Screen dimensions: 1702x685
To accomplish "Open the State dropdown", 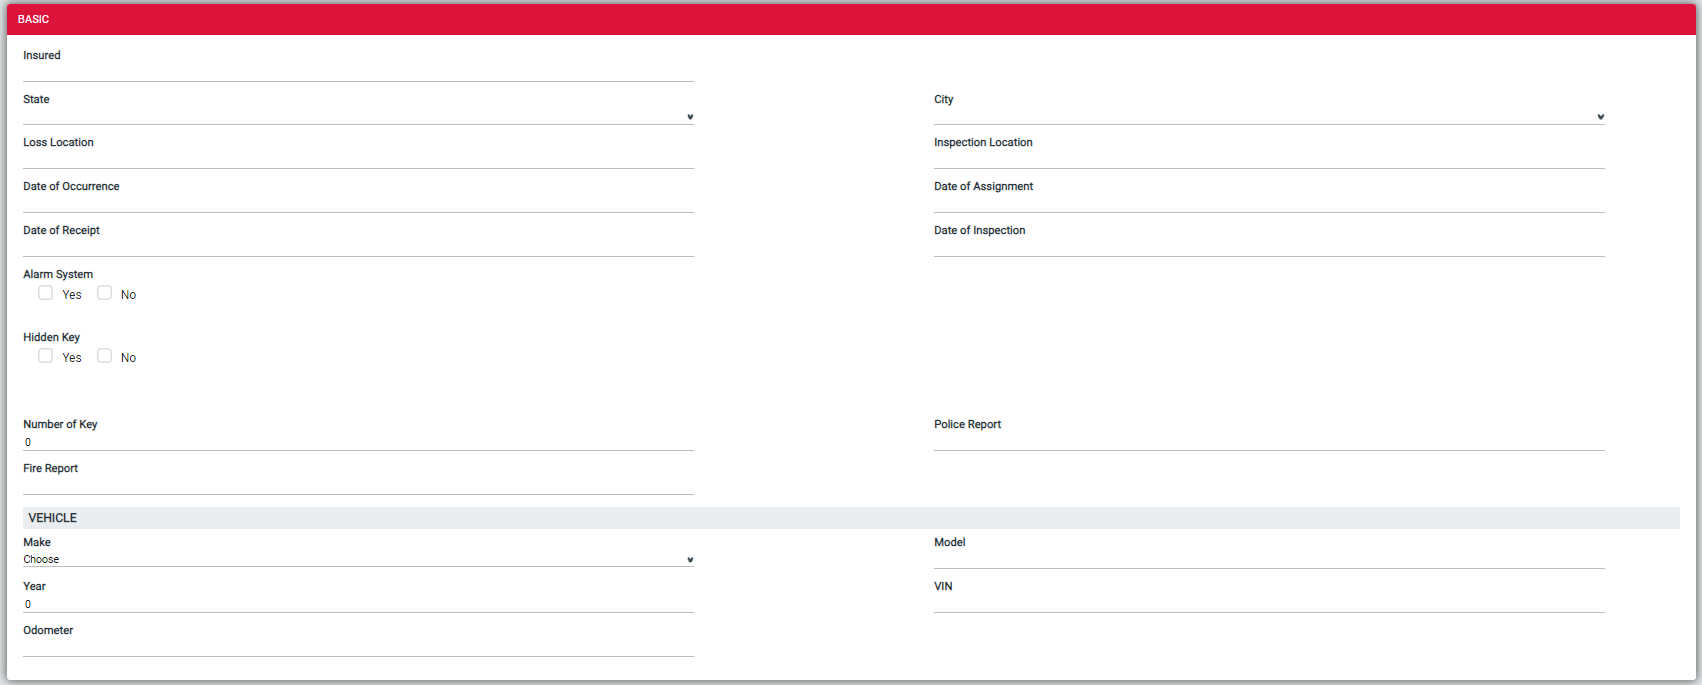I will (x=358, y=116).
